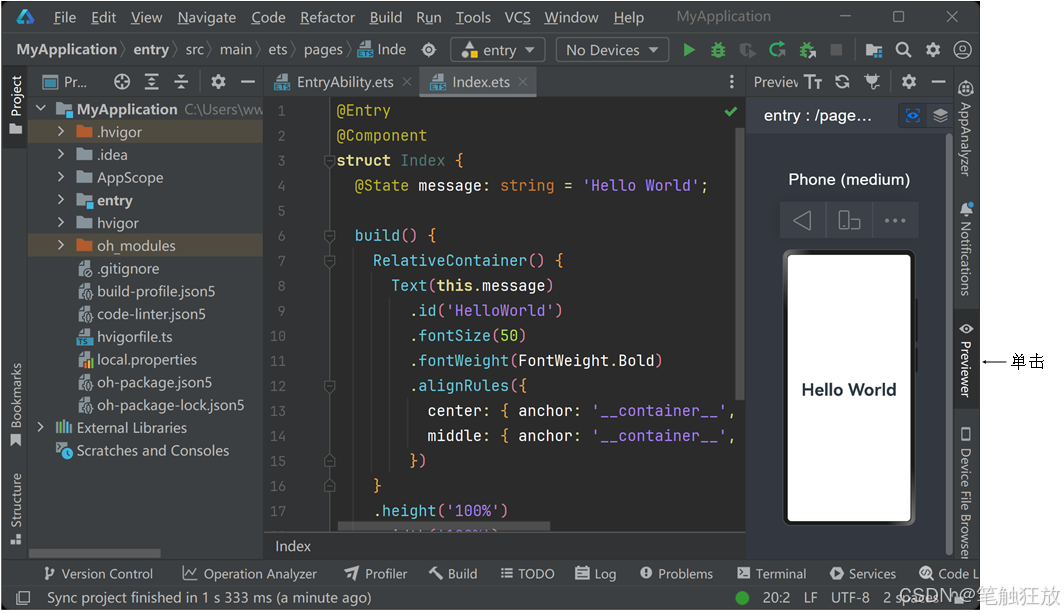
Task: Expand the .hvigor folder
Action: tap(60, 131)
